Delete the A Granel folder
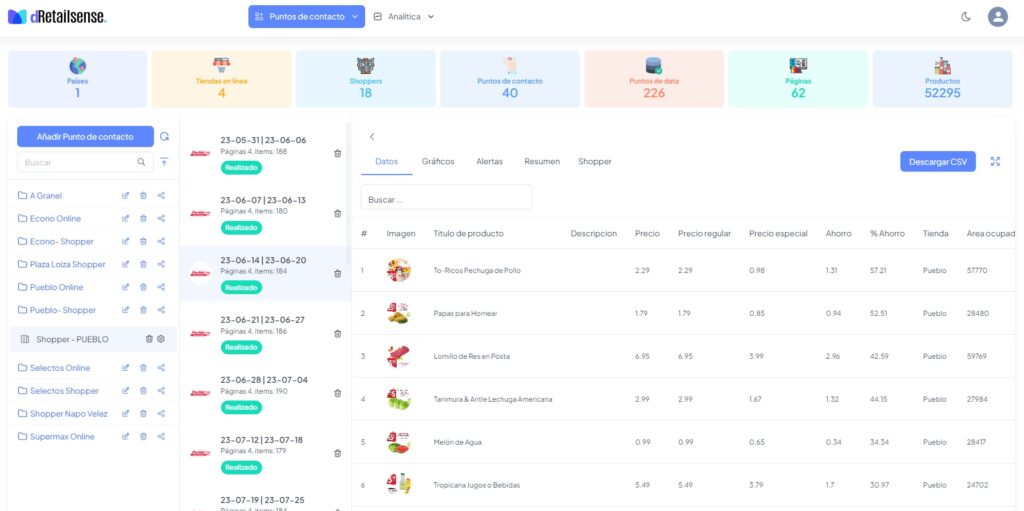1024x511 pixels. (x=143, y=195)
